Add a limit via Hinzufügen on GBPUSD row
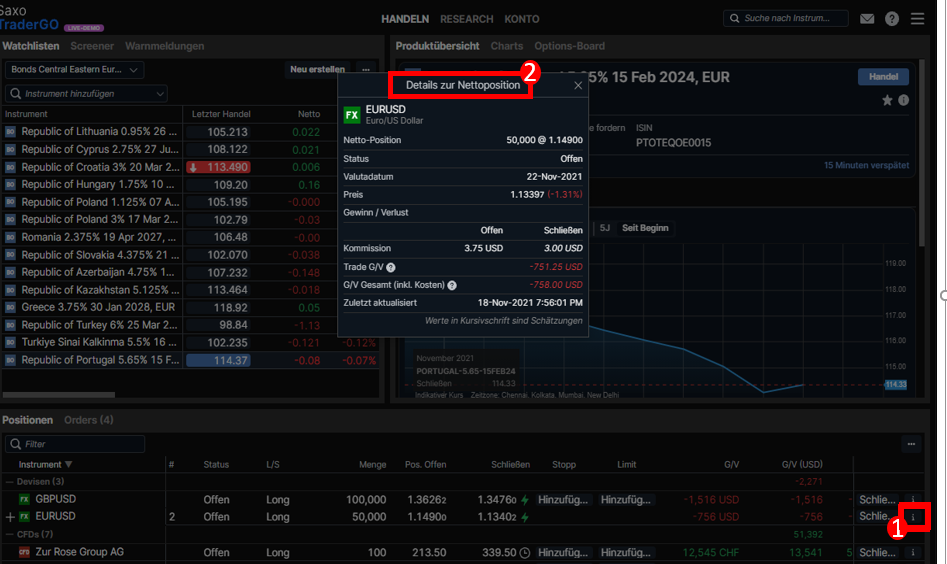This screenshot has width=947, height=564. (626, 500)
